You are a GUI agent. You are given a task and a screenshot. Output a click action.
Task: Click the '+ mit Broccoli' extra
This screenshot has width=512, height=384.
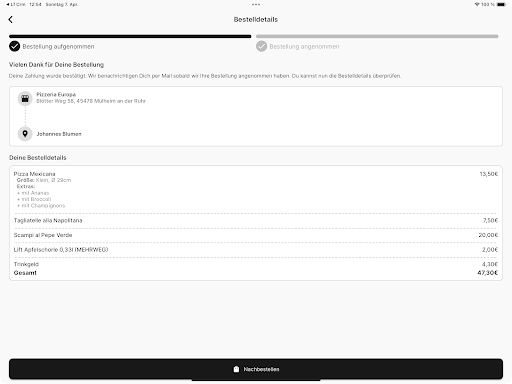pos(34,199)
